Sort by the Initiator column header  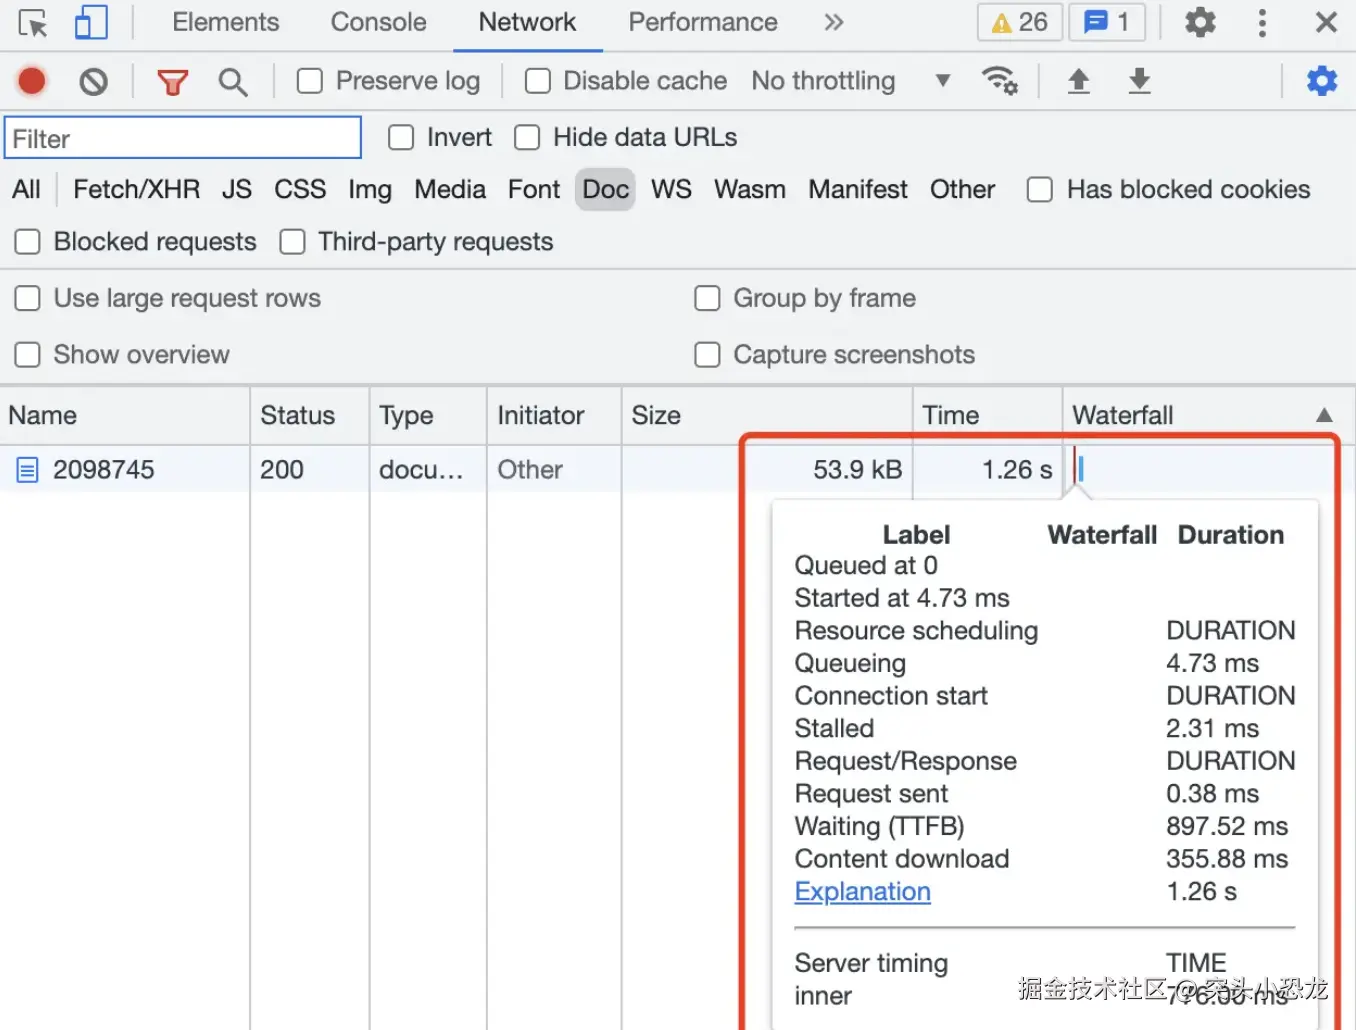554,415
